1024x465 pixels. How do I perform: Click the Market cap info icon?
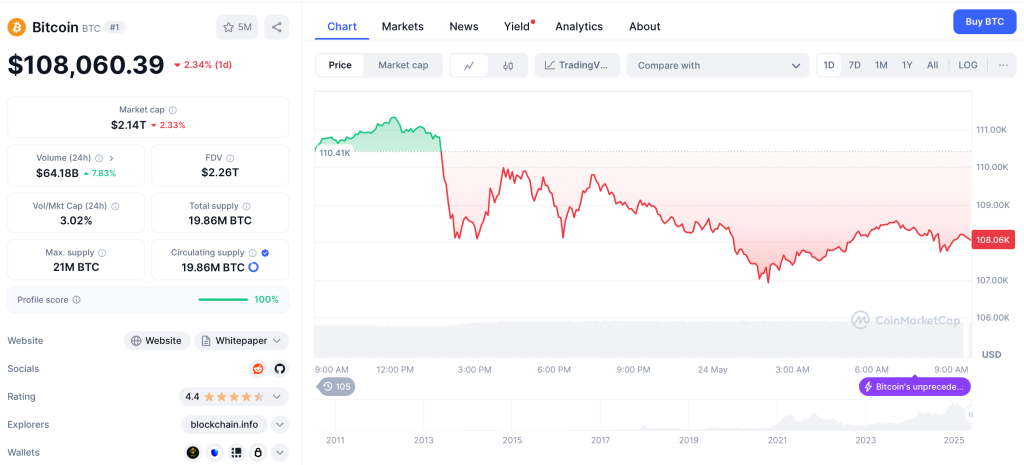click(x=173, y=110)
